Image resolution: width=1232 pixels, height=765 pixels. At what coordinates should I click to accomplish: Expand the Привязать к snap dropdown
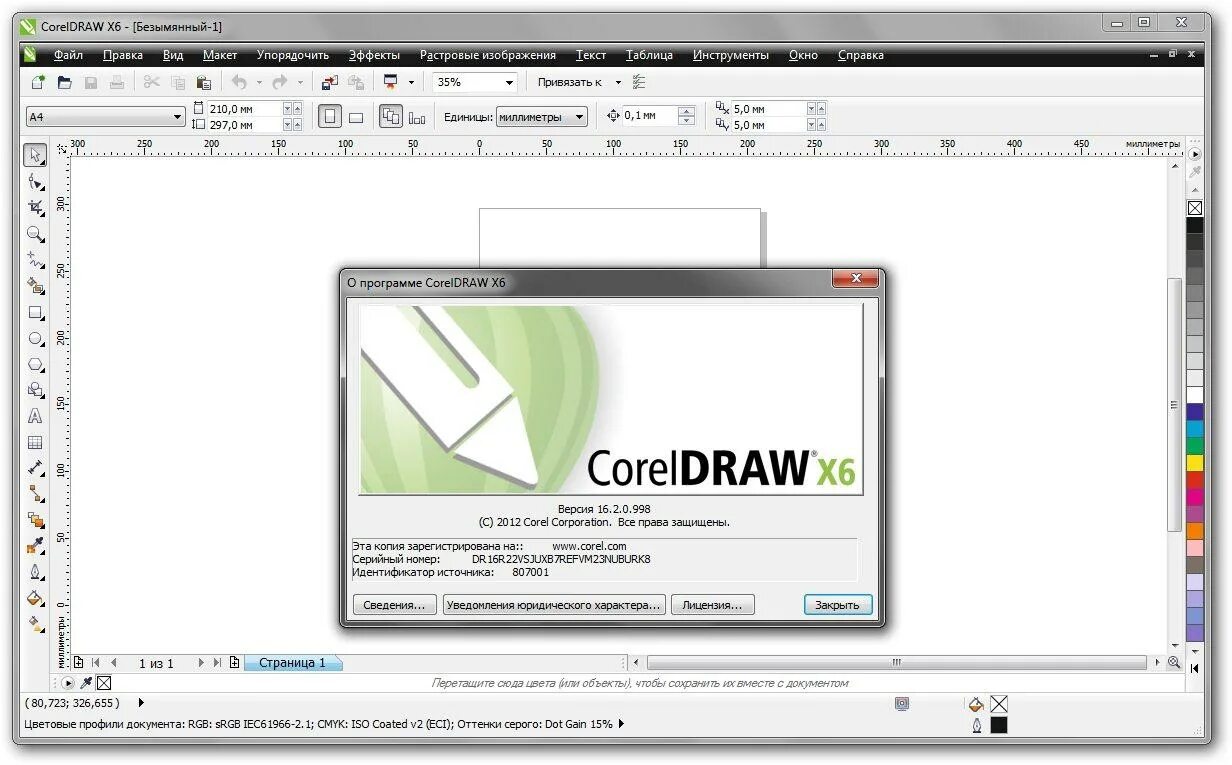618,83
